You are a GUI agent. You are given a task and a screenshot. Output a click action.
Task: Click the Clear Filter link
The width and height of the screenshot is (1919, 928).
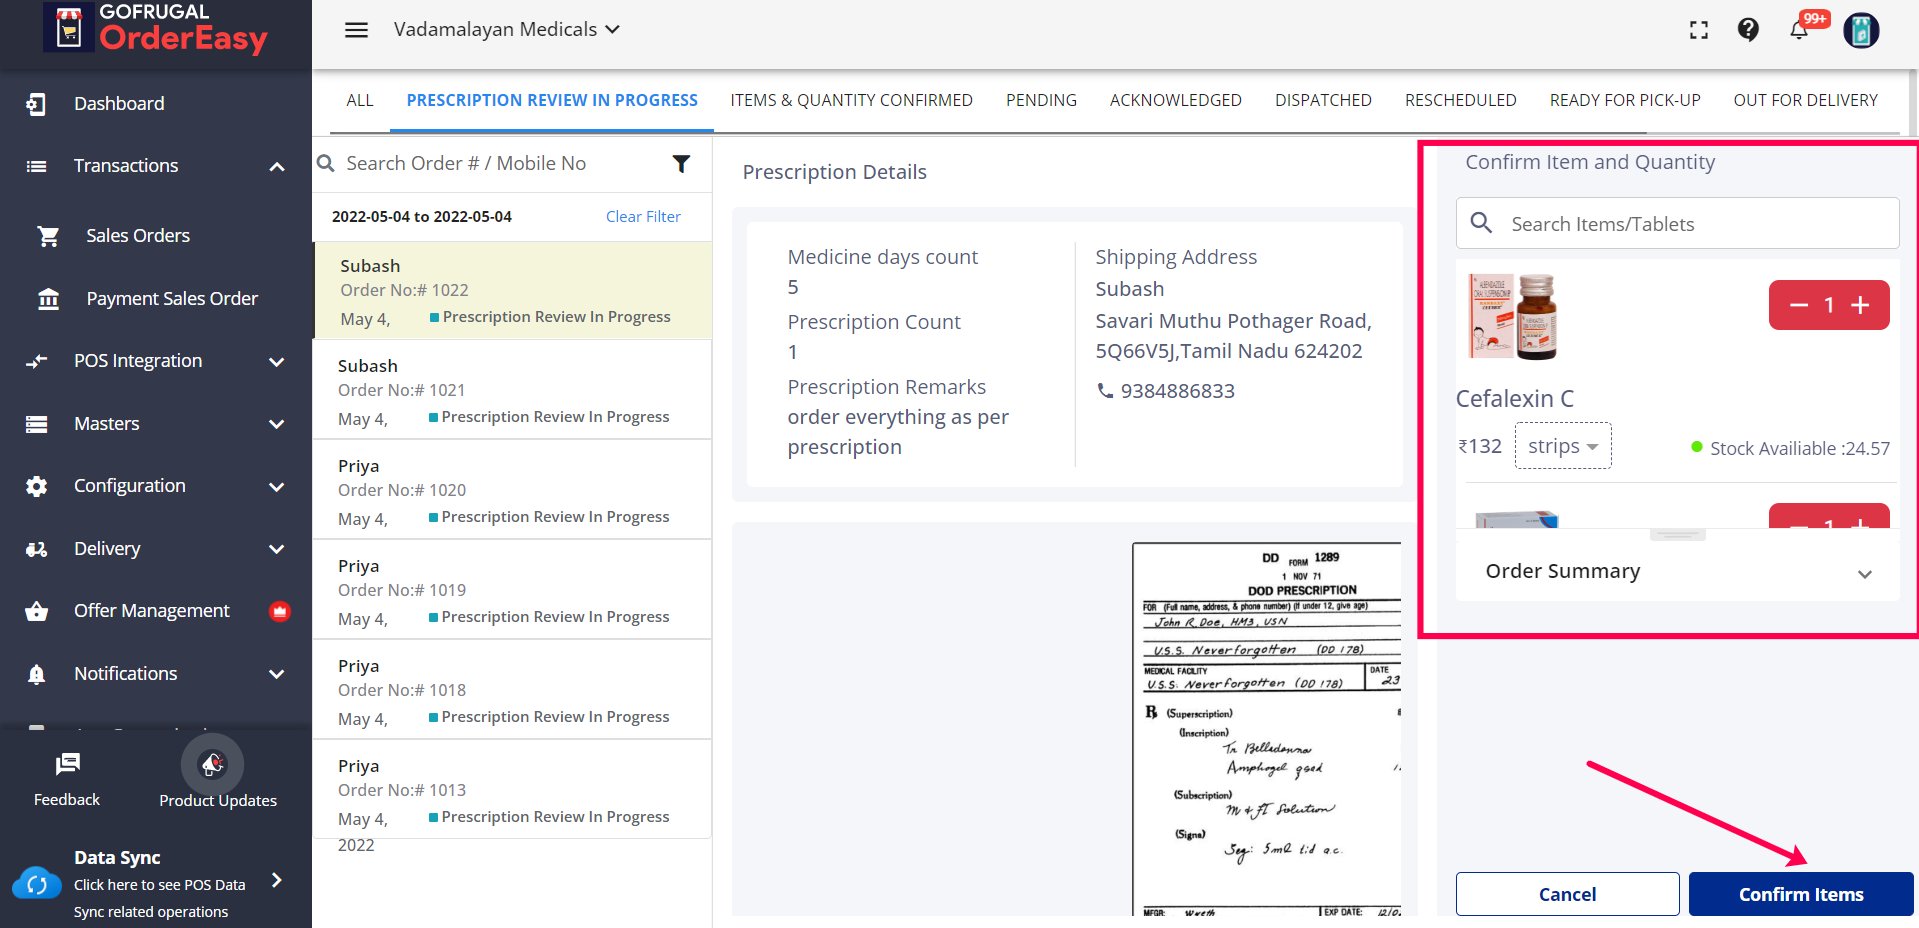click(643, 217)
